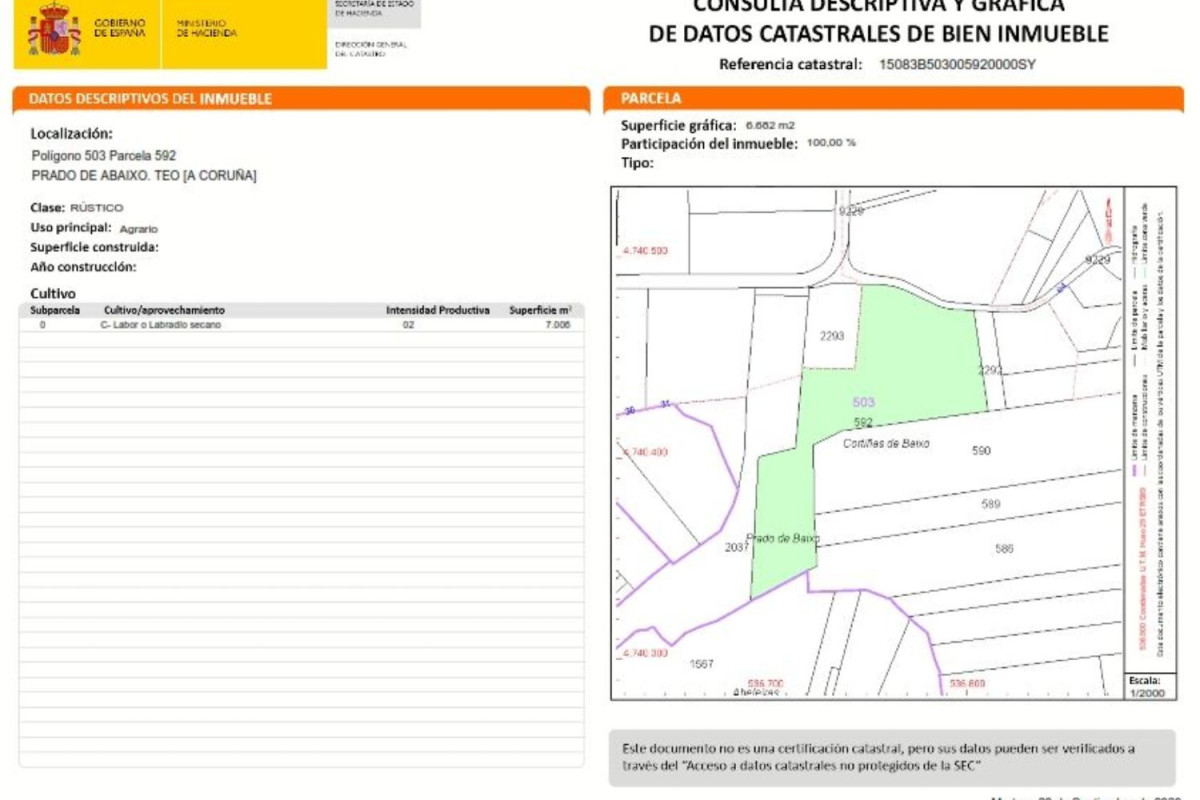Click the red north arrow on the map
The width and height of the screenshot is (1200, 800).
pos(1107,215)
